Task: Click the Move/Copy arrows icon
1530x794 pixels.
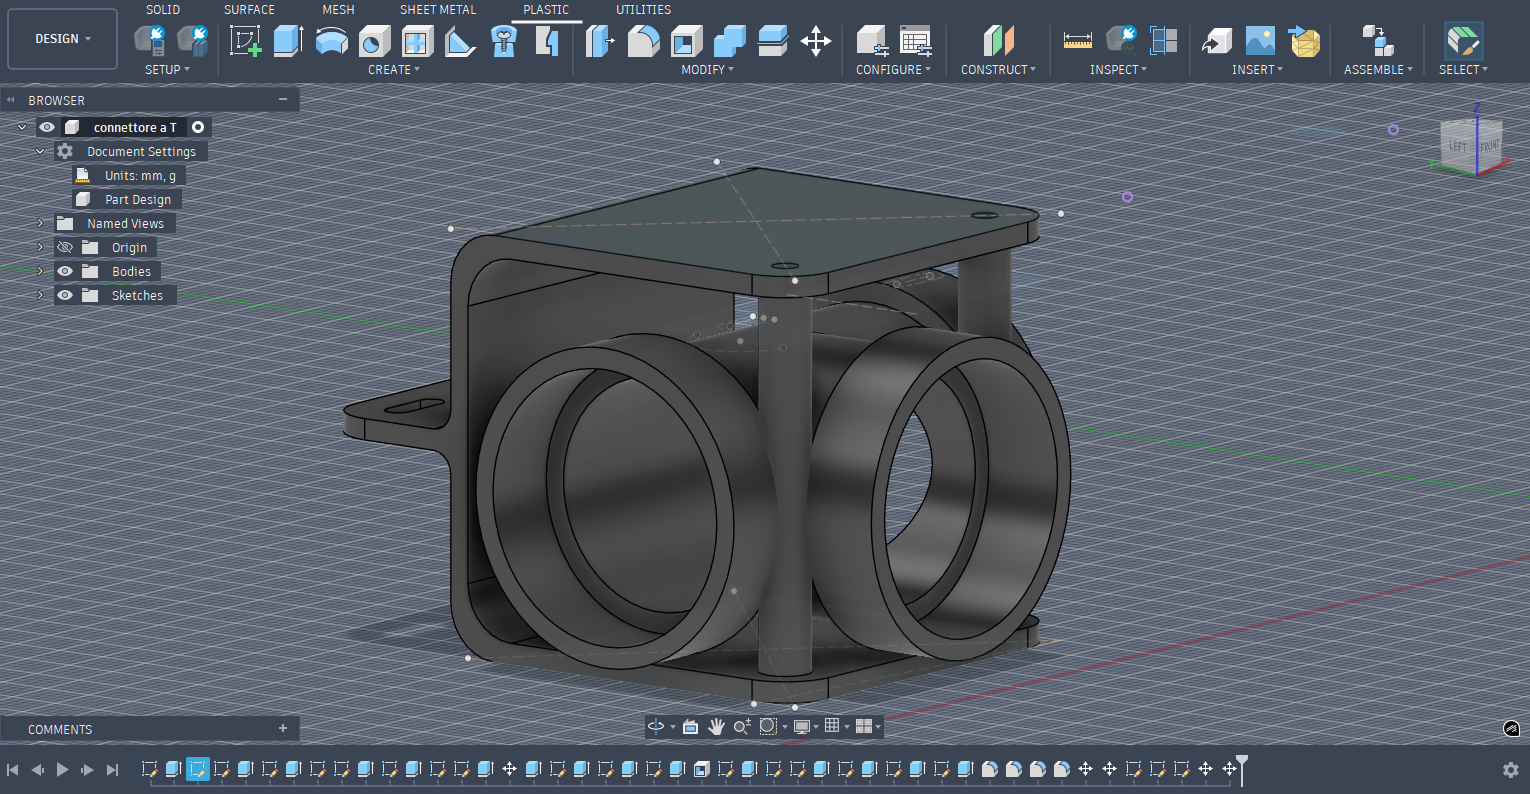Action: tap(816, 41)
